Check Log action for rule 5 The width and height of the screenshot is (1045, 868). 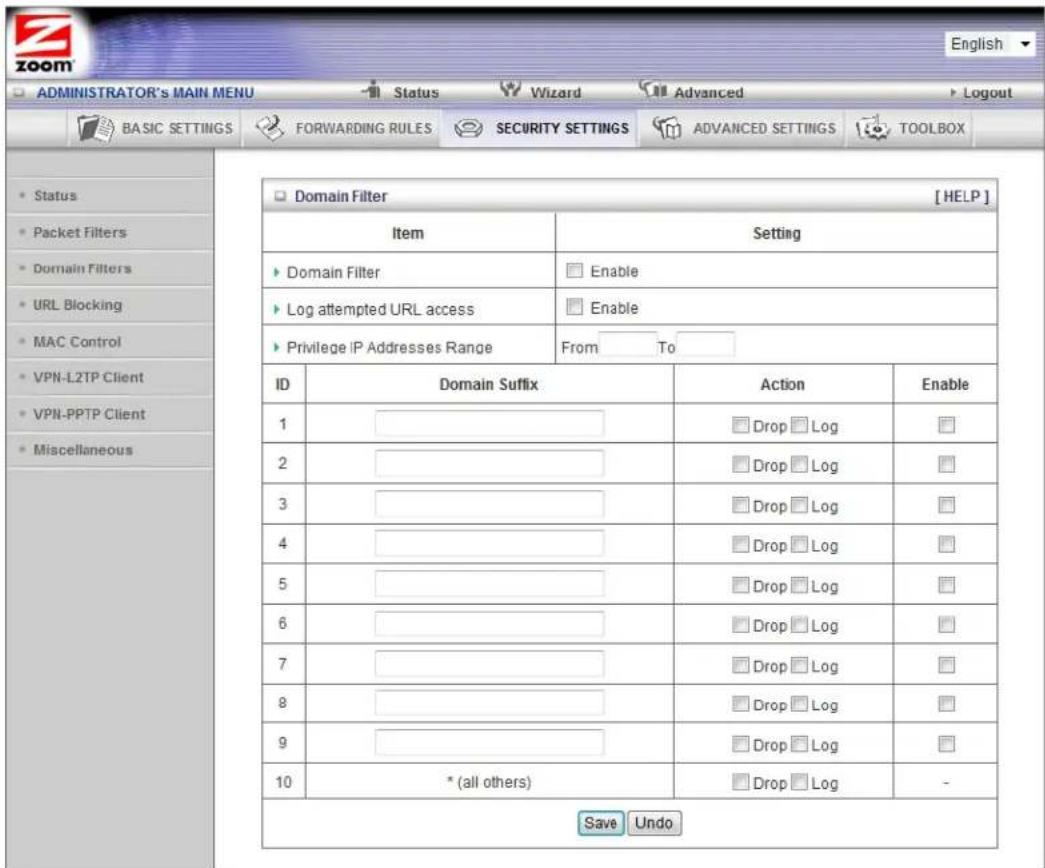(x=799, y=585)
